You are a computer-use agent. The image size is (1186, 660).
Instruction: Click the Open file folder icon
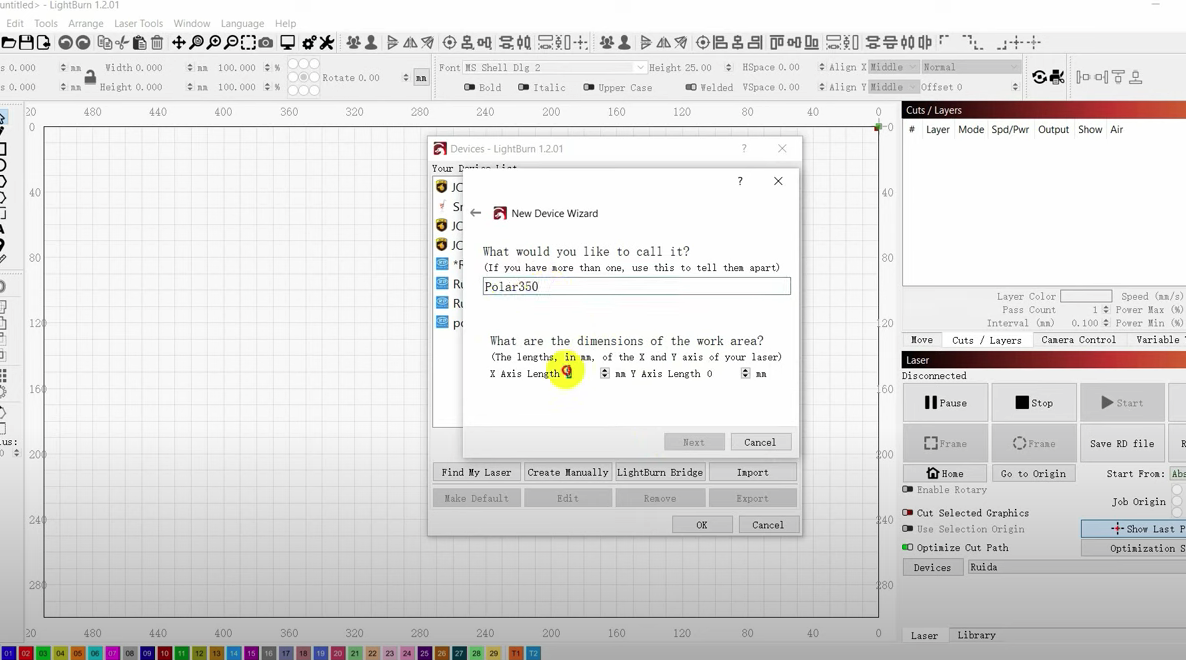8,43
